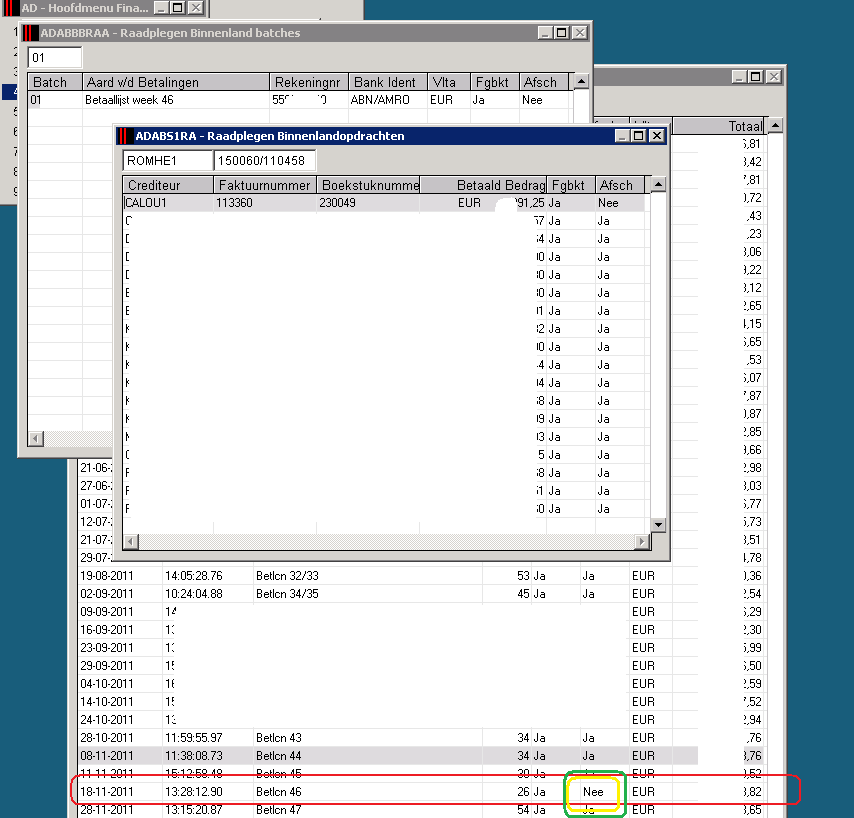
Task: Select the Betlcn 34/35 row
Action: click(x=422, y=594)
